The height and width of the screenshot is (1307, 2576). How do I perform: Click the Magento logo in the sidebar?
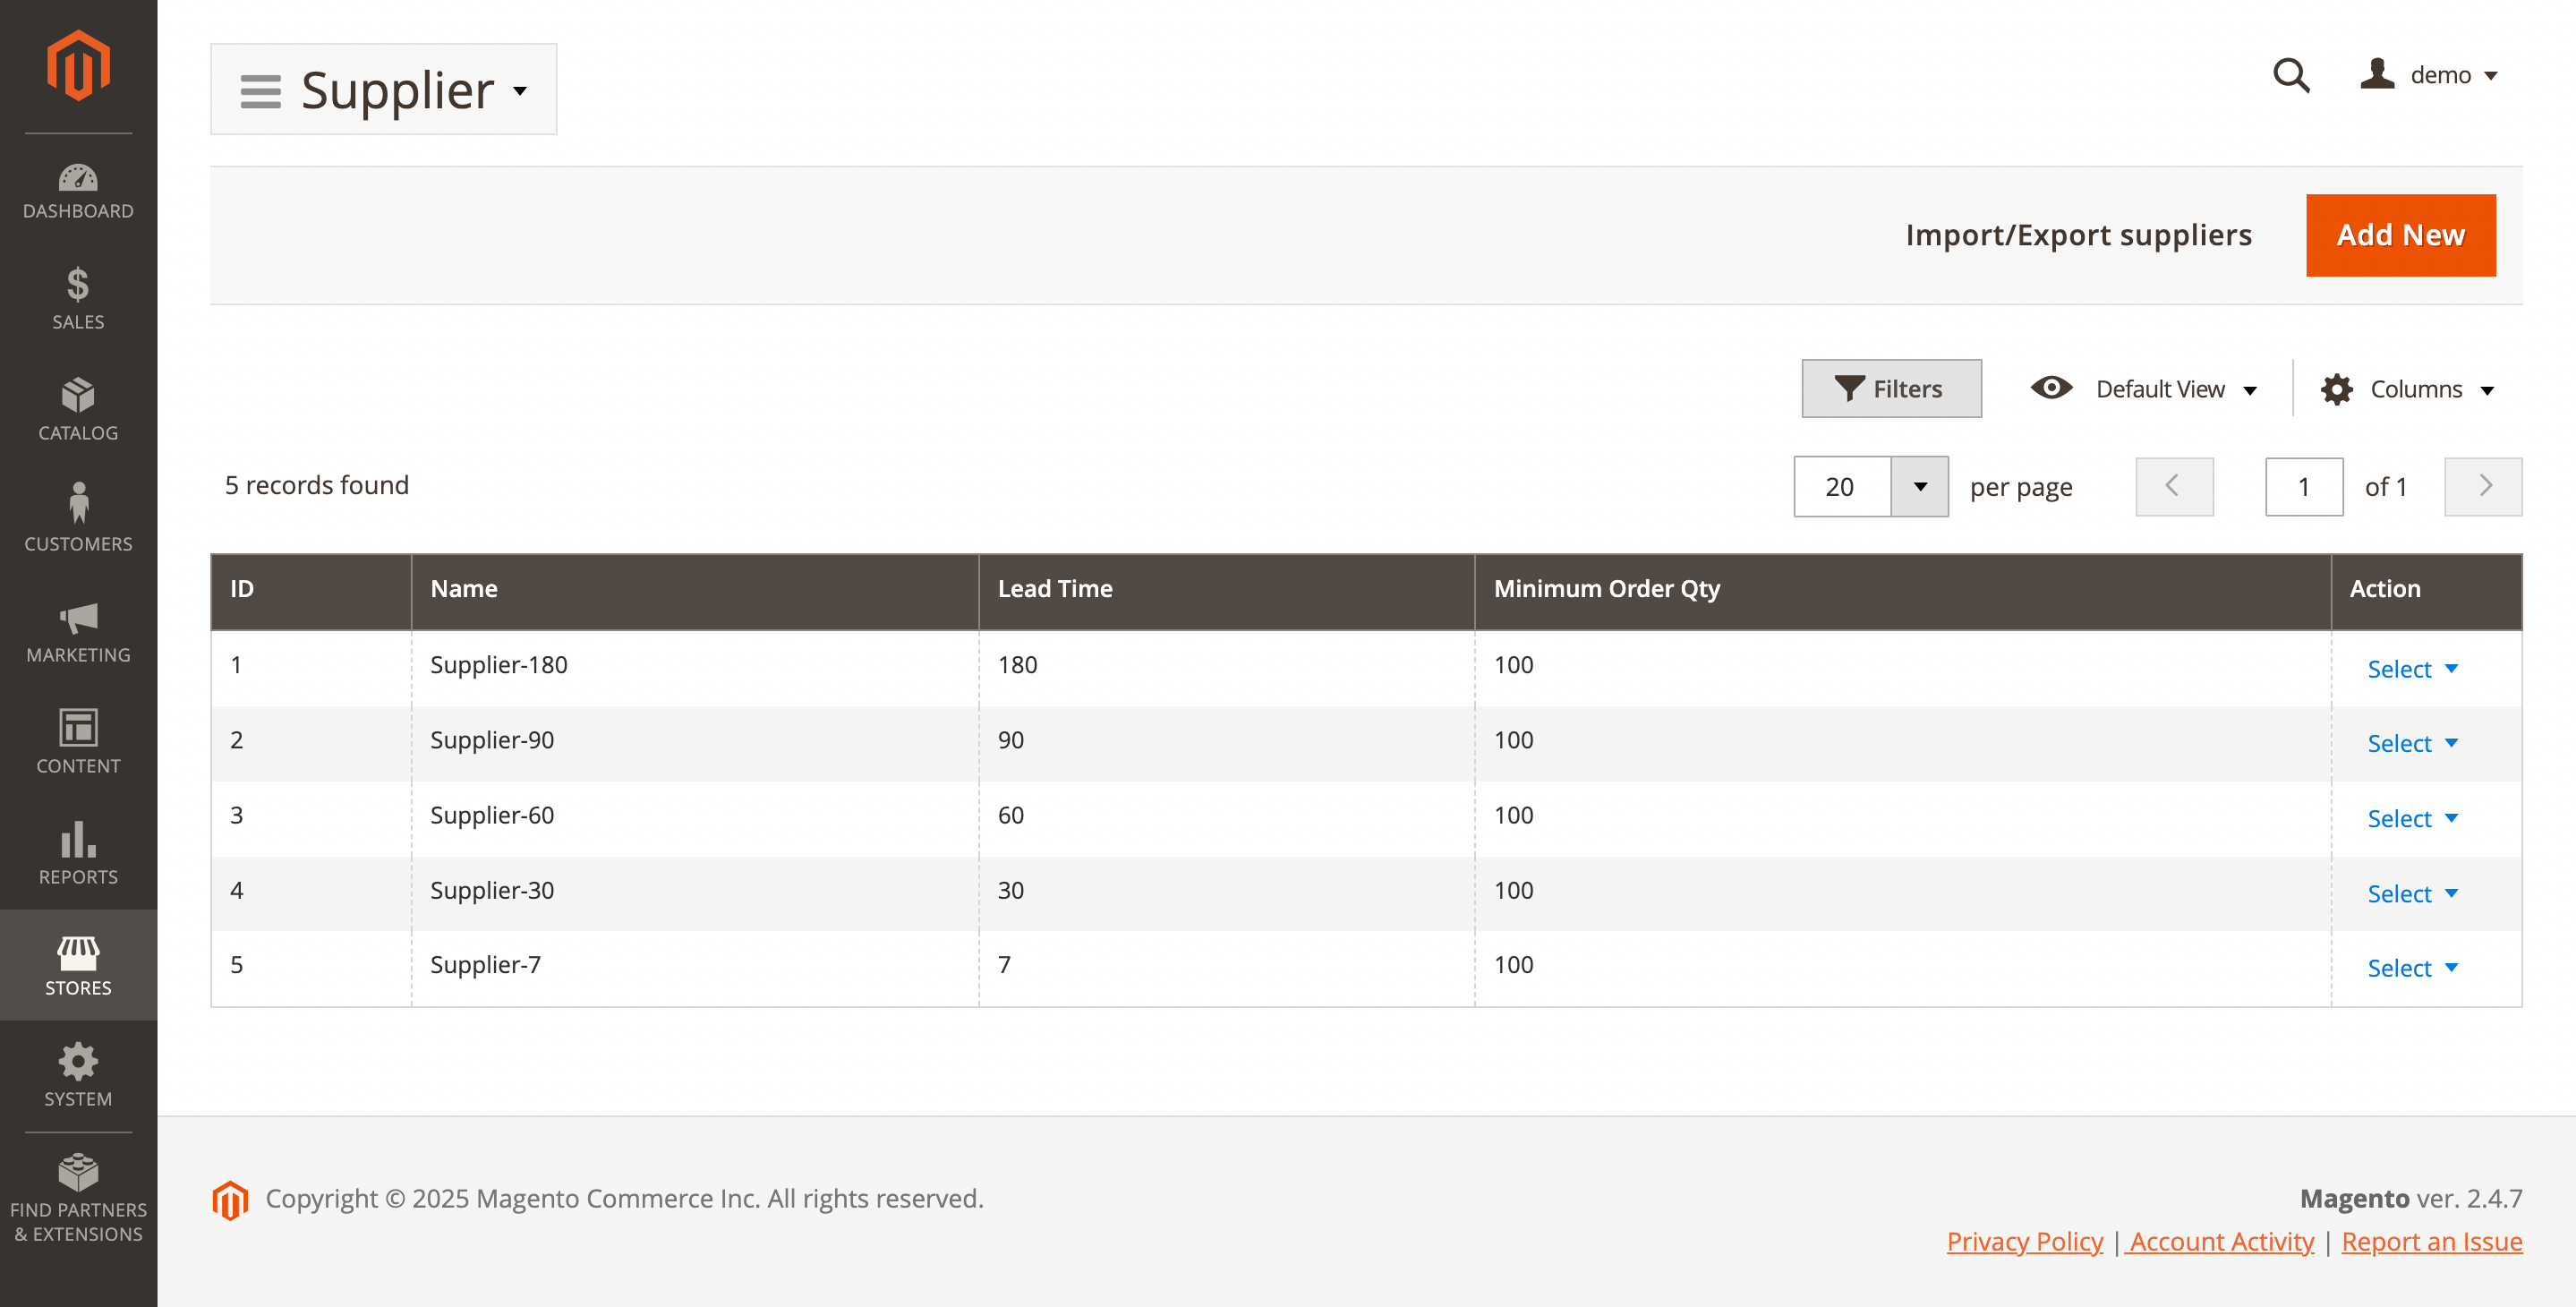[78, 66]
